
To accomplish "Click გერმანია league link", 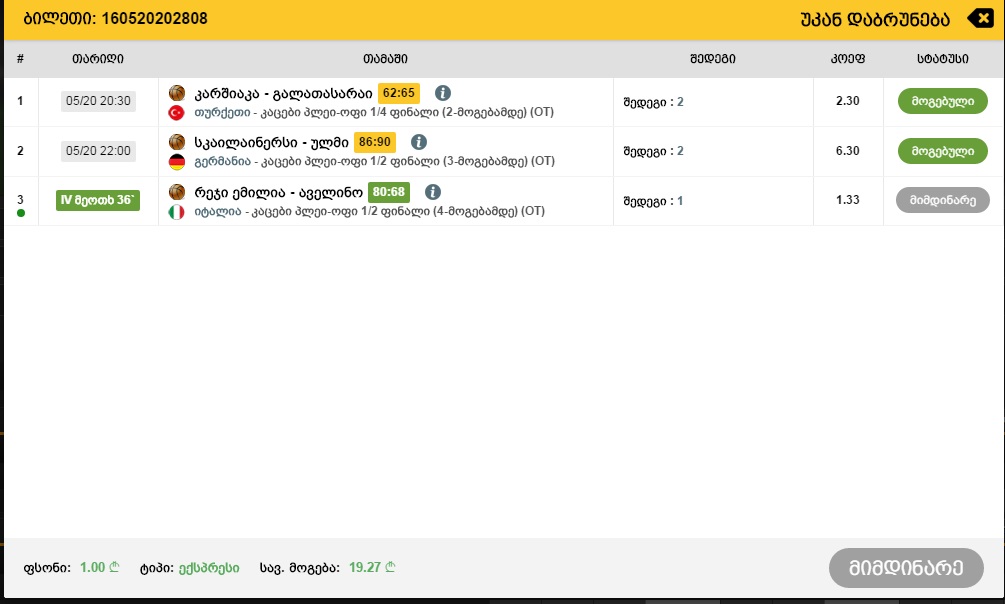I will pos(222,162).
